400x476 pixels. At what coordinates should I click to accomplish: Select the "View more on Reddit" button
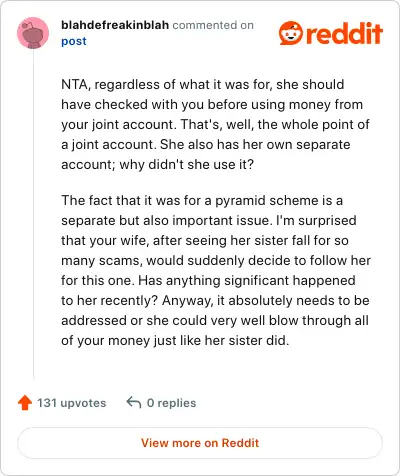point(200,443)
